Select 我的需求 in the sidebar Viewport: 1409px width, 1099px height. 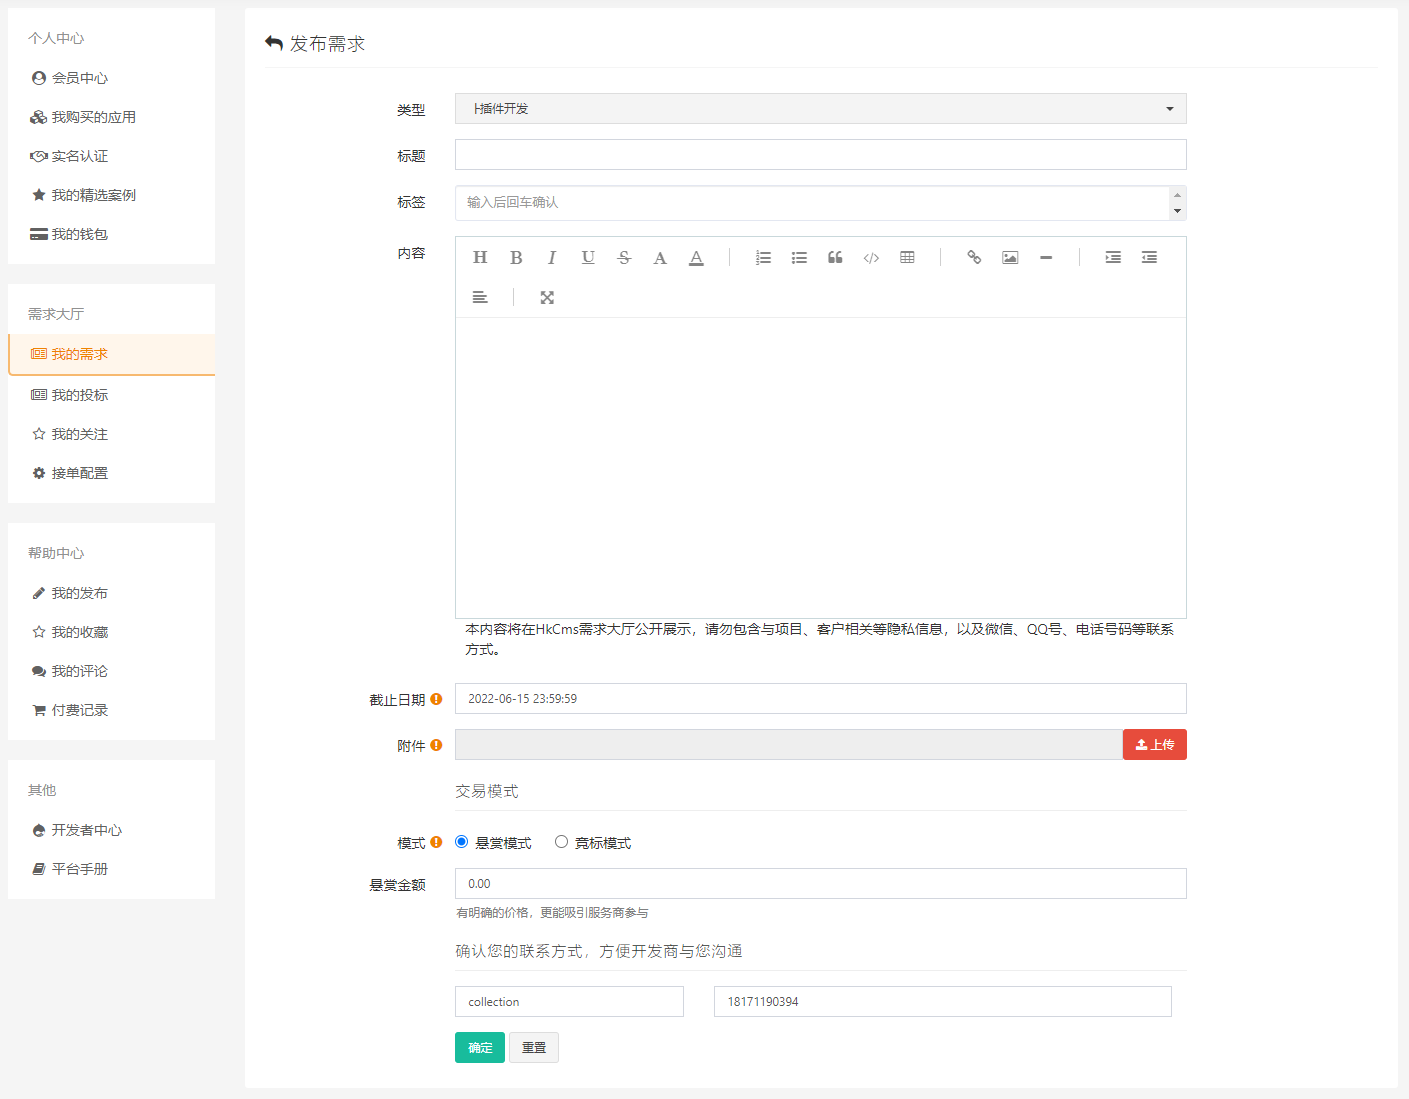[x=111, y=354]
